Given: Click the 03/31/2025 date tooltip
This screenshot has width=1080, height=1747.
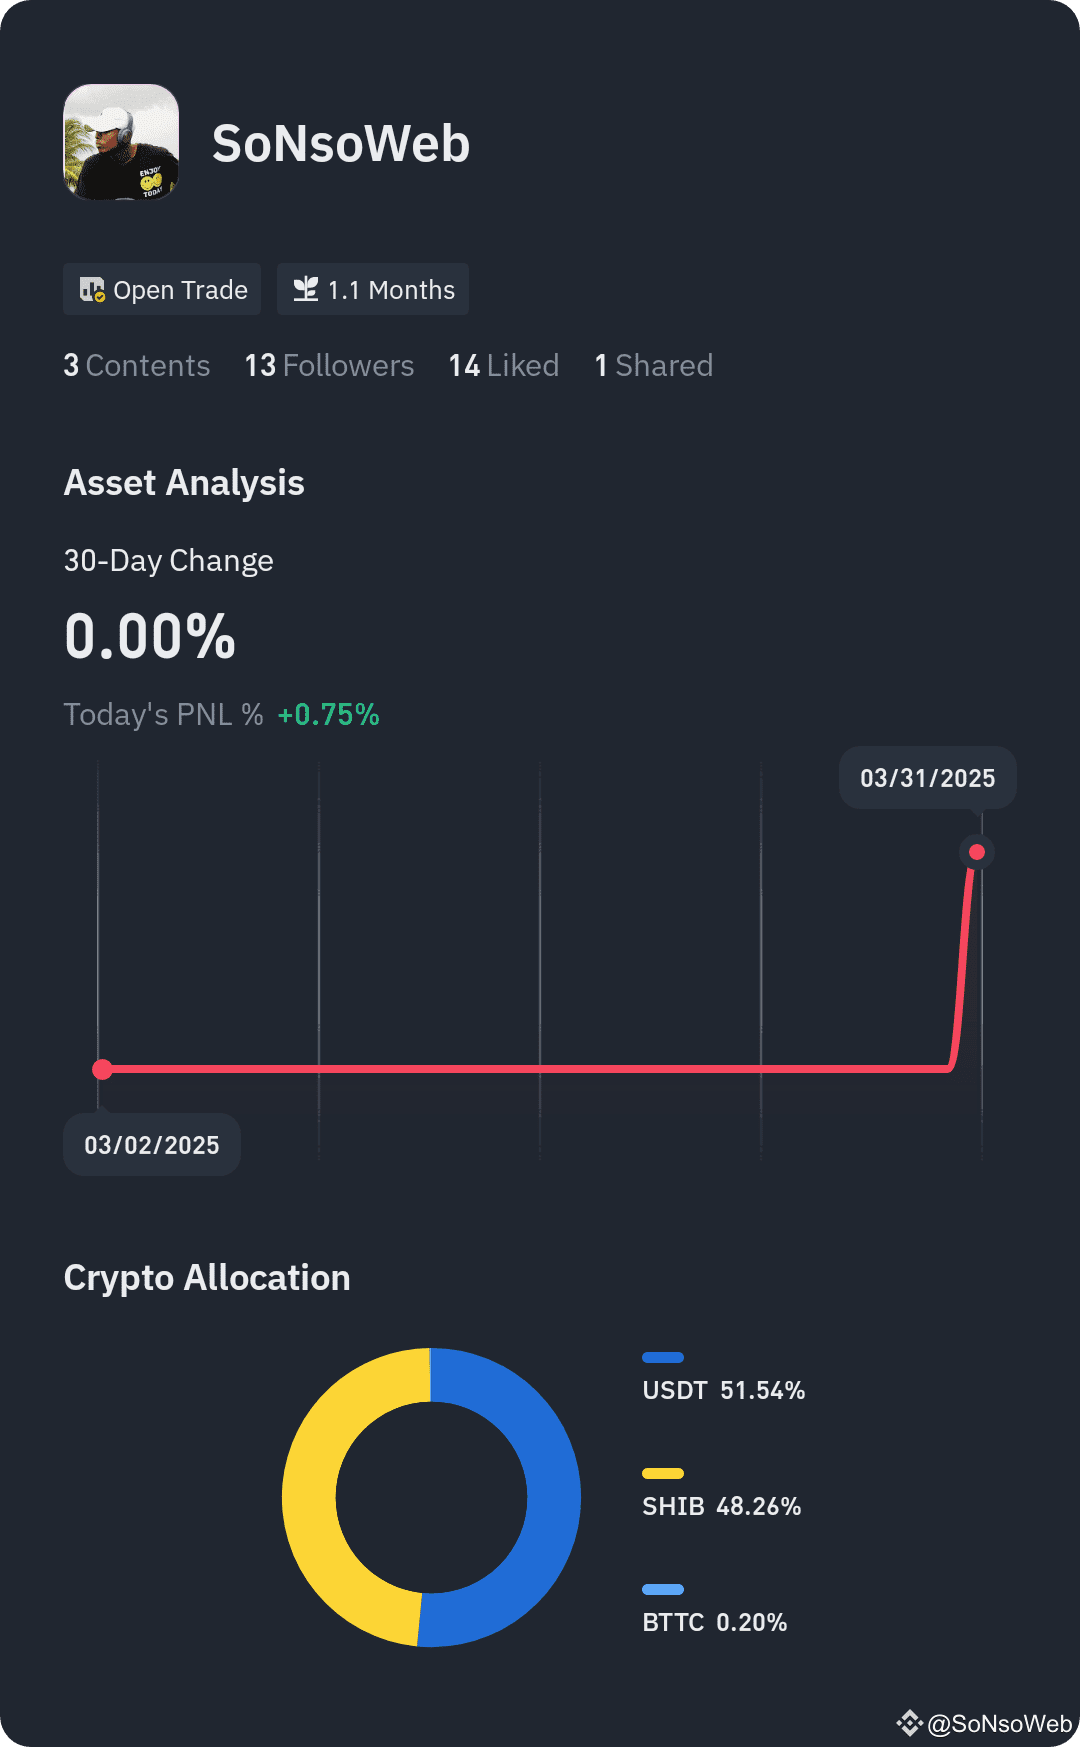Looking at the screenshot, I should coord(928,778).
